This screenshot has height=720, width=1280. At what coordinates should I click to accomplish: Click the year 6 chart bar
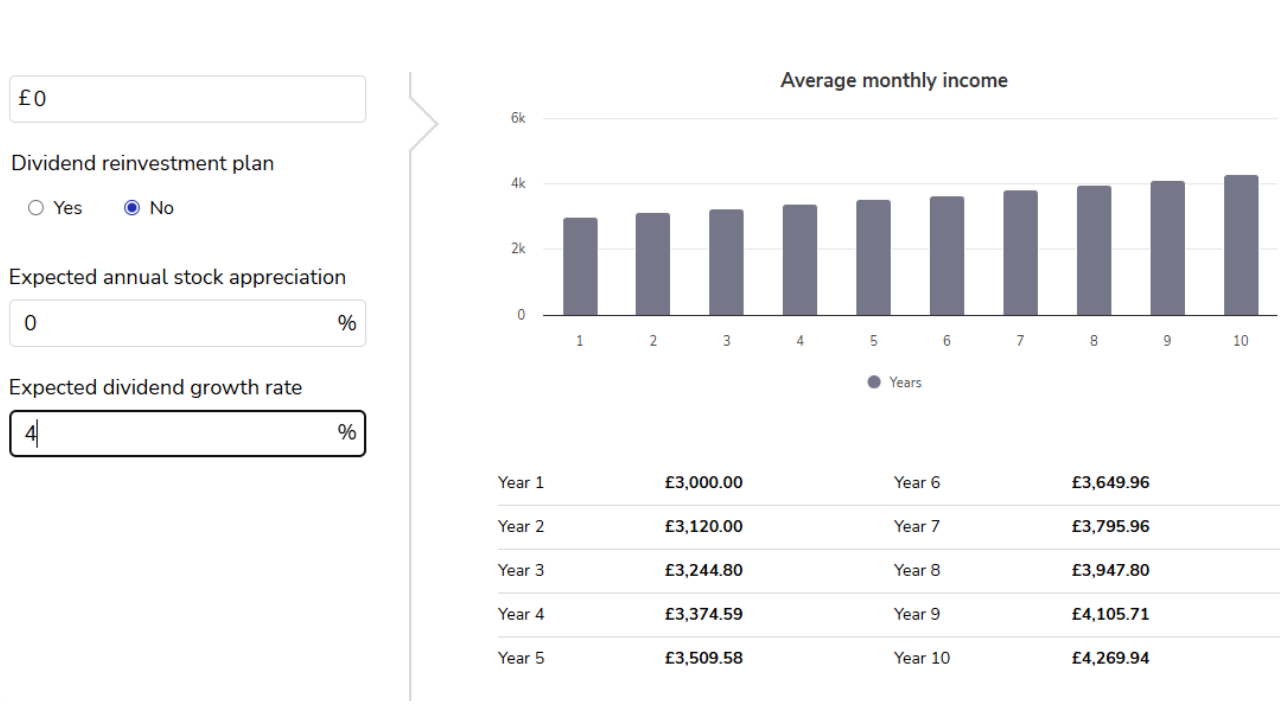(x=947, y=256)
